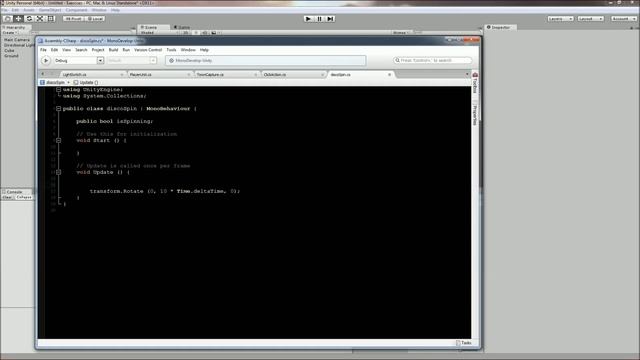
Task: Open MonoDevelop View menu
Action: (66, 50)
